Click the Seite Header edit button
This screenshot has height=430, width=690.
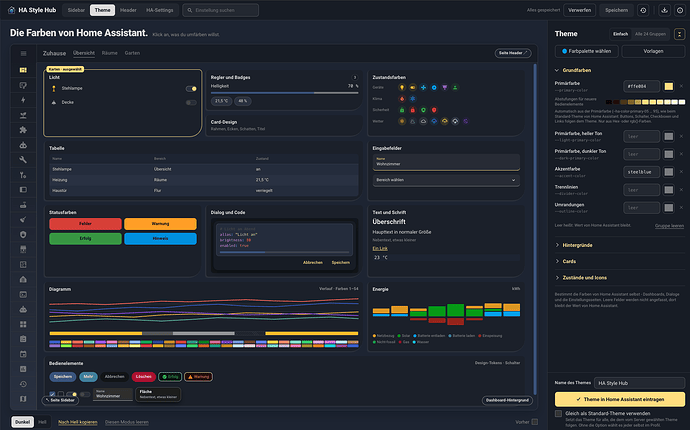coord(513,53)
